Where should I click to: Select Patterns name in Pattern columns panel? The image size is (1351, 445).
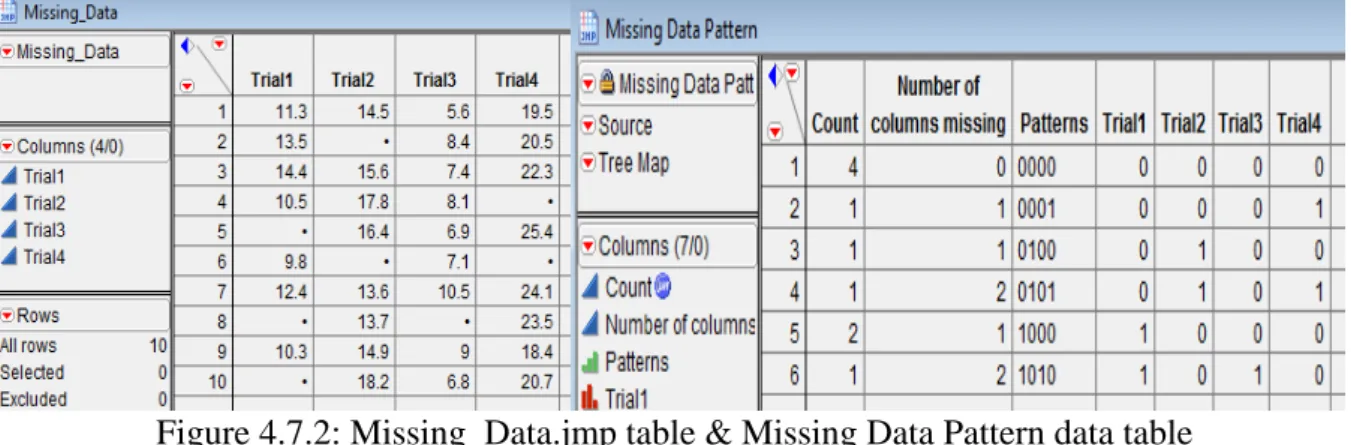click(x=636, y=361)
